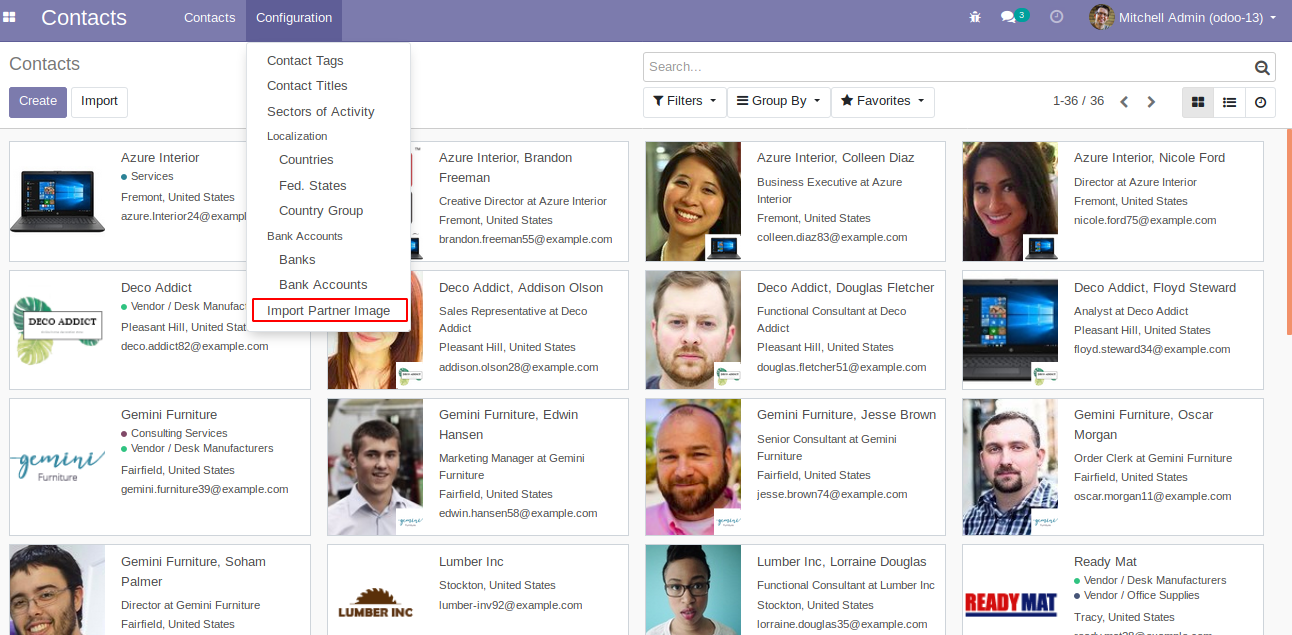Open Lumber Inc logo image
1292x635 pixels.
[375, 603]
